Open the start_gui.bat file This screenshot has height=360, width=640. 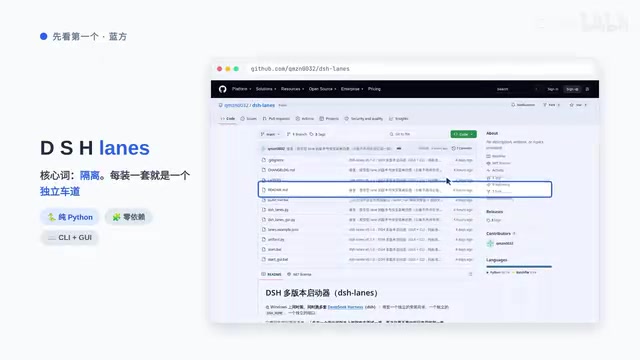(x=278, y=260)
